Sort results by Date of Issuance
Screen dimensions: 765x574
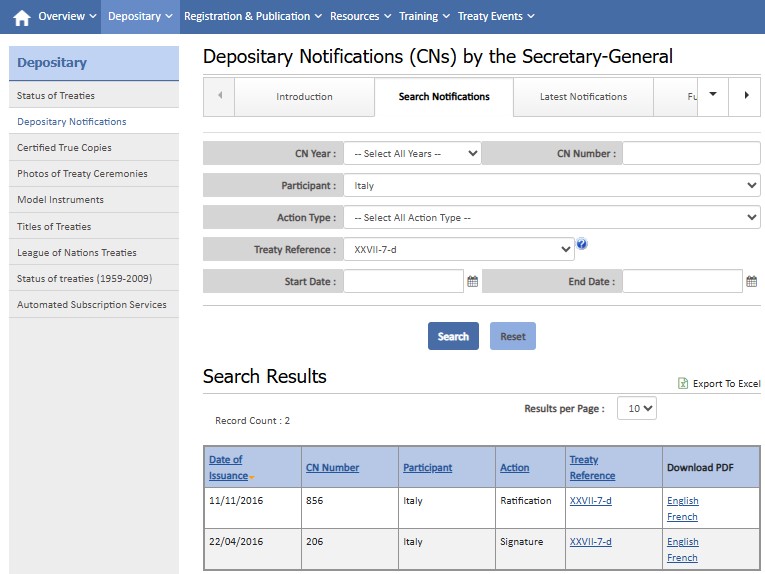click(x=226, y=467)
